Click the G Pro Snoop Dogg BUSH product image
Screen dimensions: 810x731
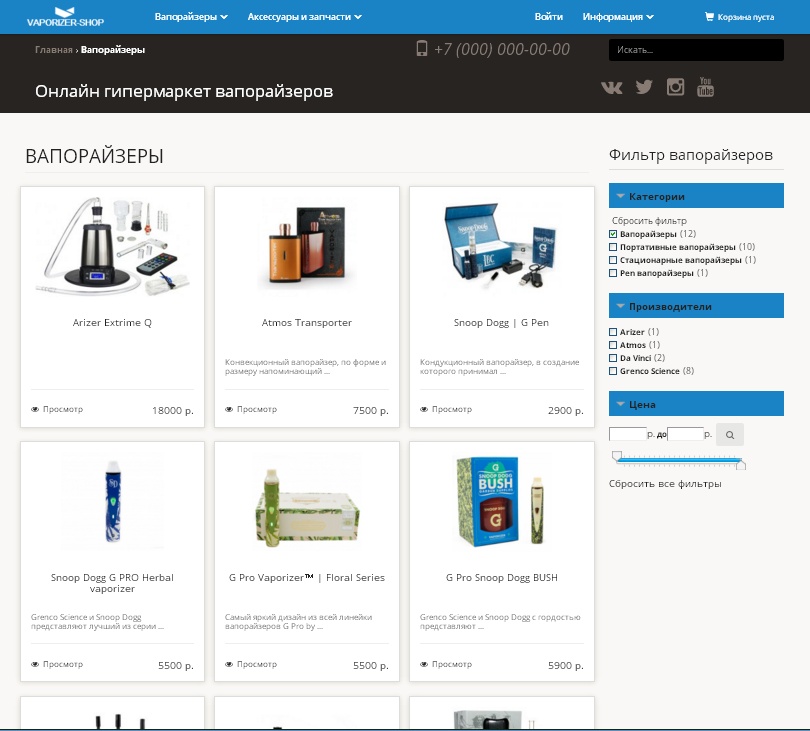pyautogui.click(x=502, y=501)
